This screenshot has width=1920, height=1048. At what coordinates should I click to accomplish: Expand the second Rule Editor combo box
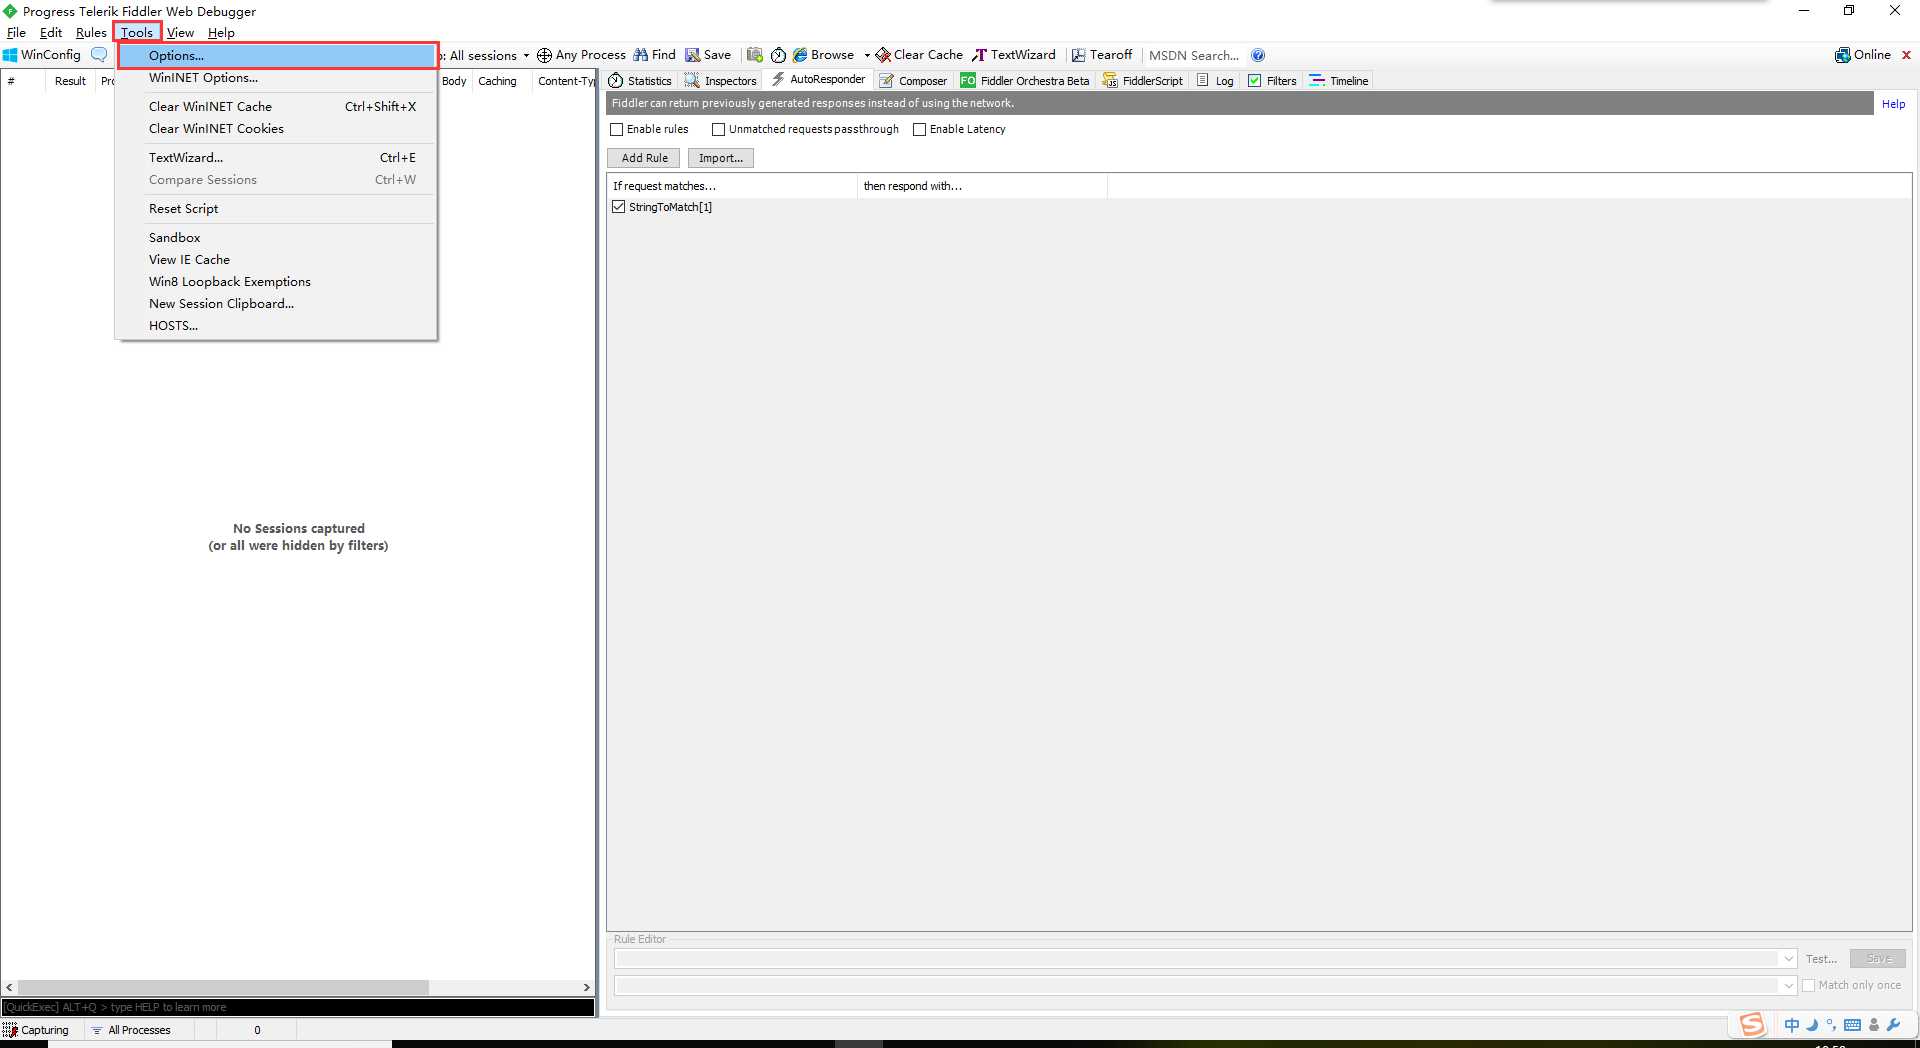[x=1789, y=985]
